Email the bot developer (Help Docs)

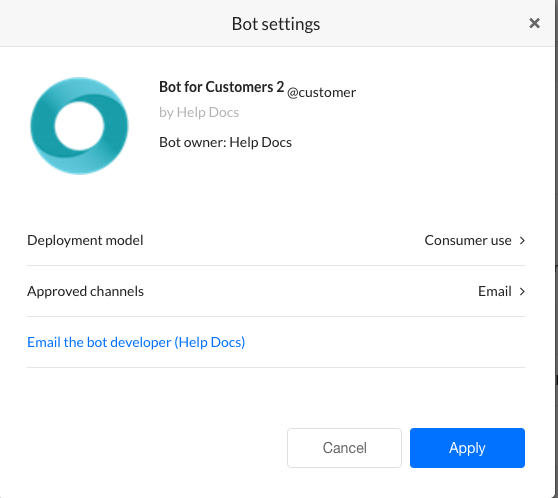(136, 342)
